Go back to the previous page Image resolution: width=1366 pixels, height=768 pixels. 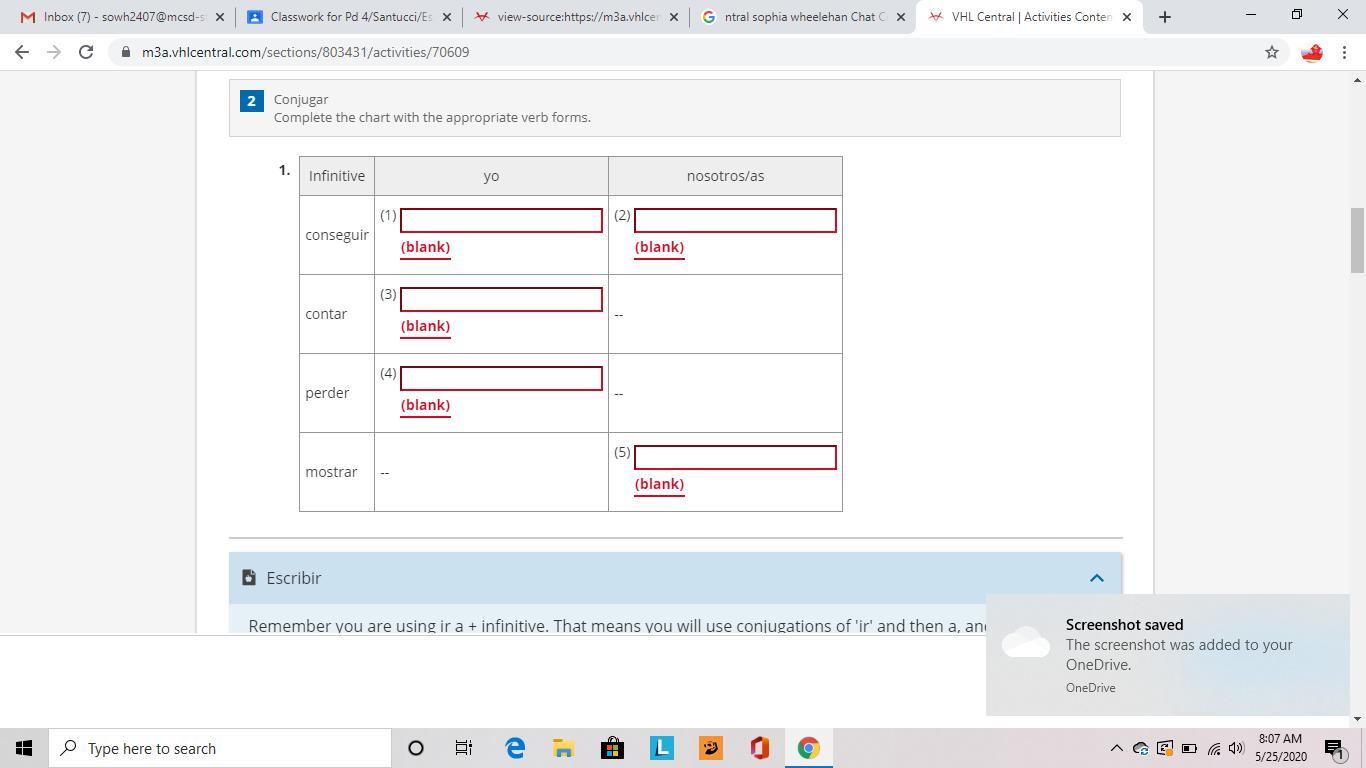point(22,52)
